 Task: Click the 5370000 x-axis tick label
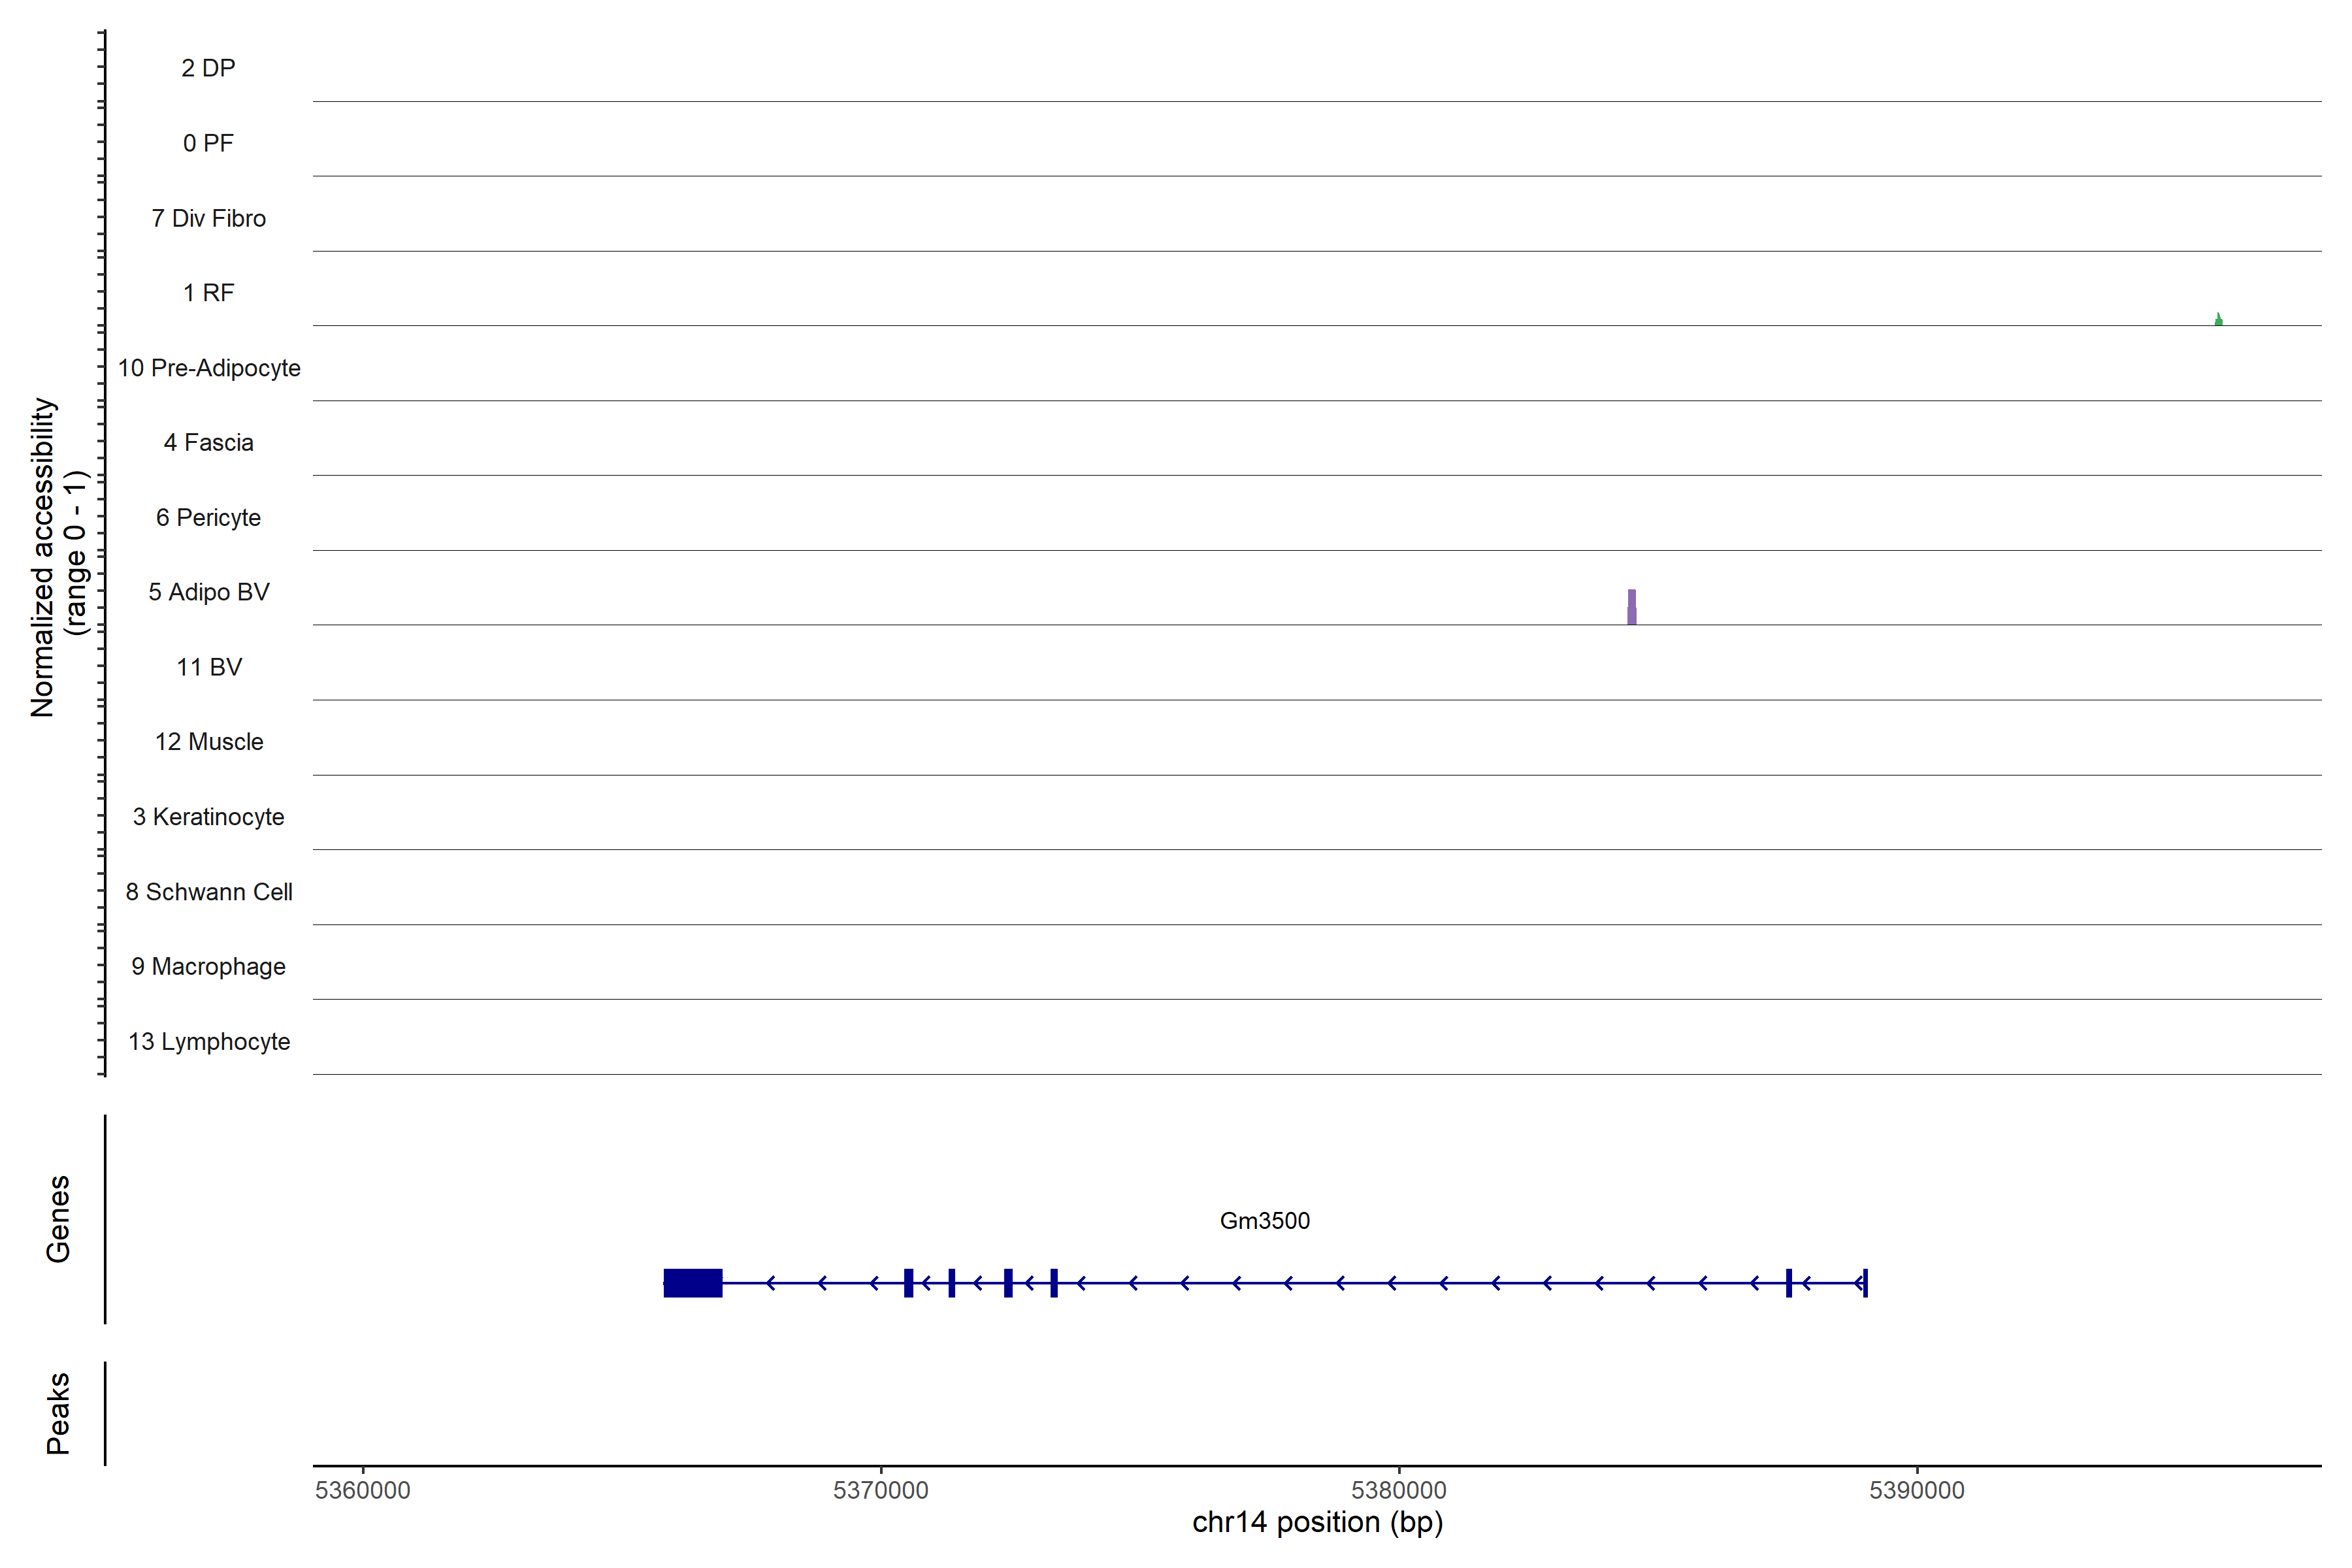(x=880, y=1490)
